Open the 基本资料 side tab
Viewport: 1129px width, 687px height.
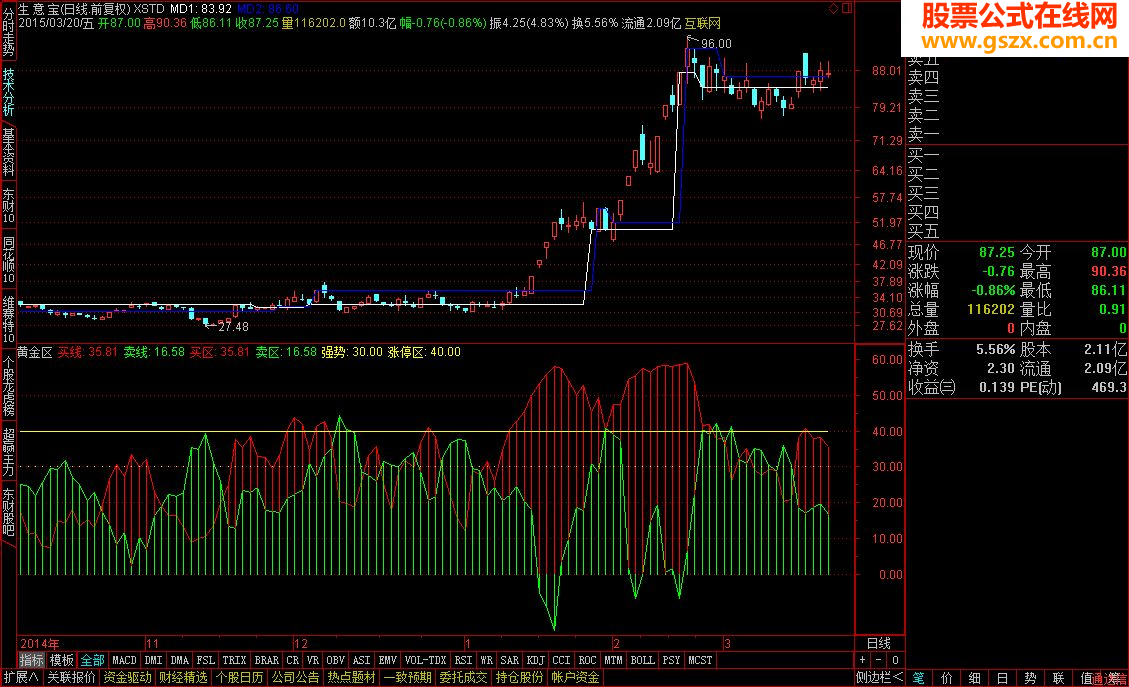(x=8, y=151)
